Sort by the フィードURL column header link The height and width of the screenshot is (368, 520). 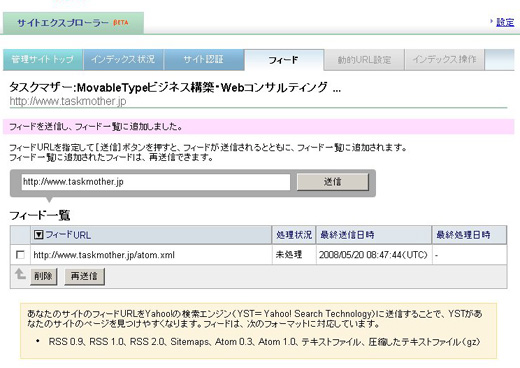click(x=68, y=235)
